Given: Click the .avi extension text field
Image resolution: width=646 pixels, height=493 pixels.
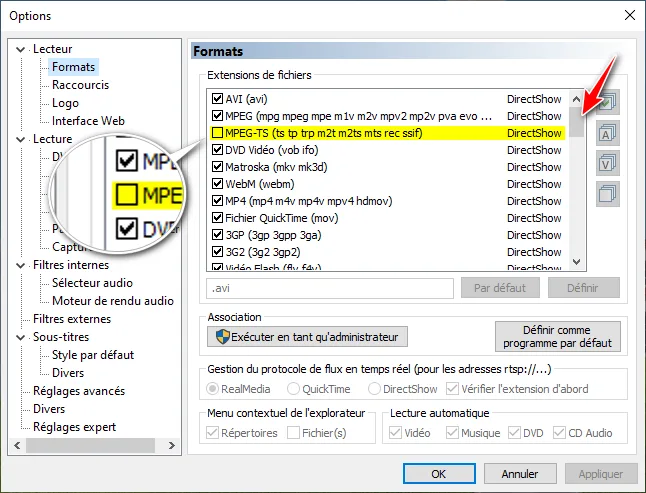Looking at the screenshot, I should [x=330, y=288].
